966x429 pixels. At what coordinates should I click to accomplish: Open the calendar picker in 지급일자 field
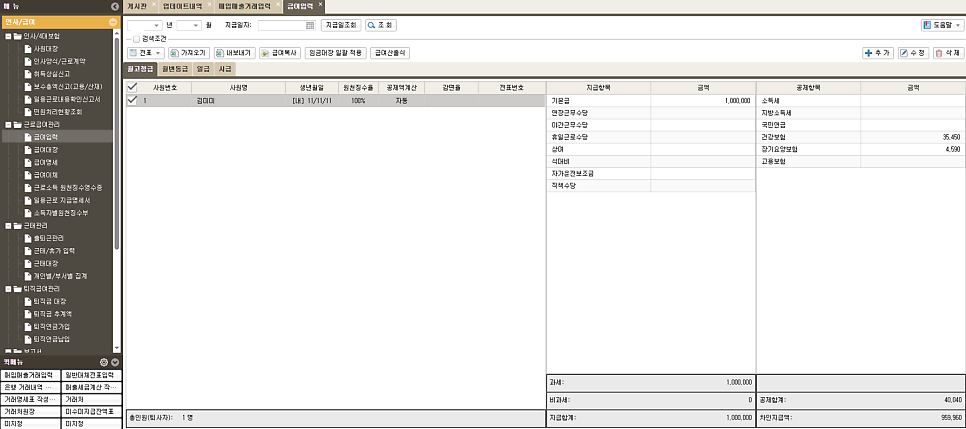pos(310,25)
